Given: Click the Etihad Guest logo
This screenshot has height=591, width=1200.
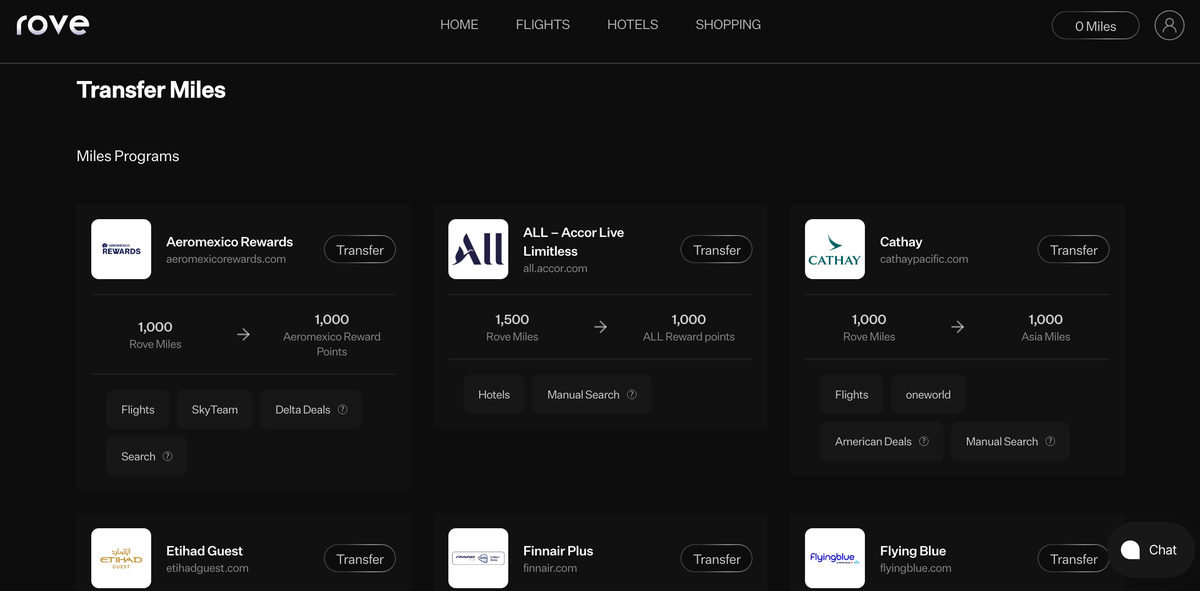Looking at the screenshot, I should 121,558.
